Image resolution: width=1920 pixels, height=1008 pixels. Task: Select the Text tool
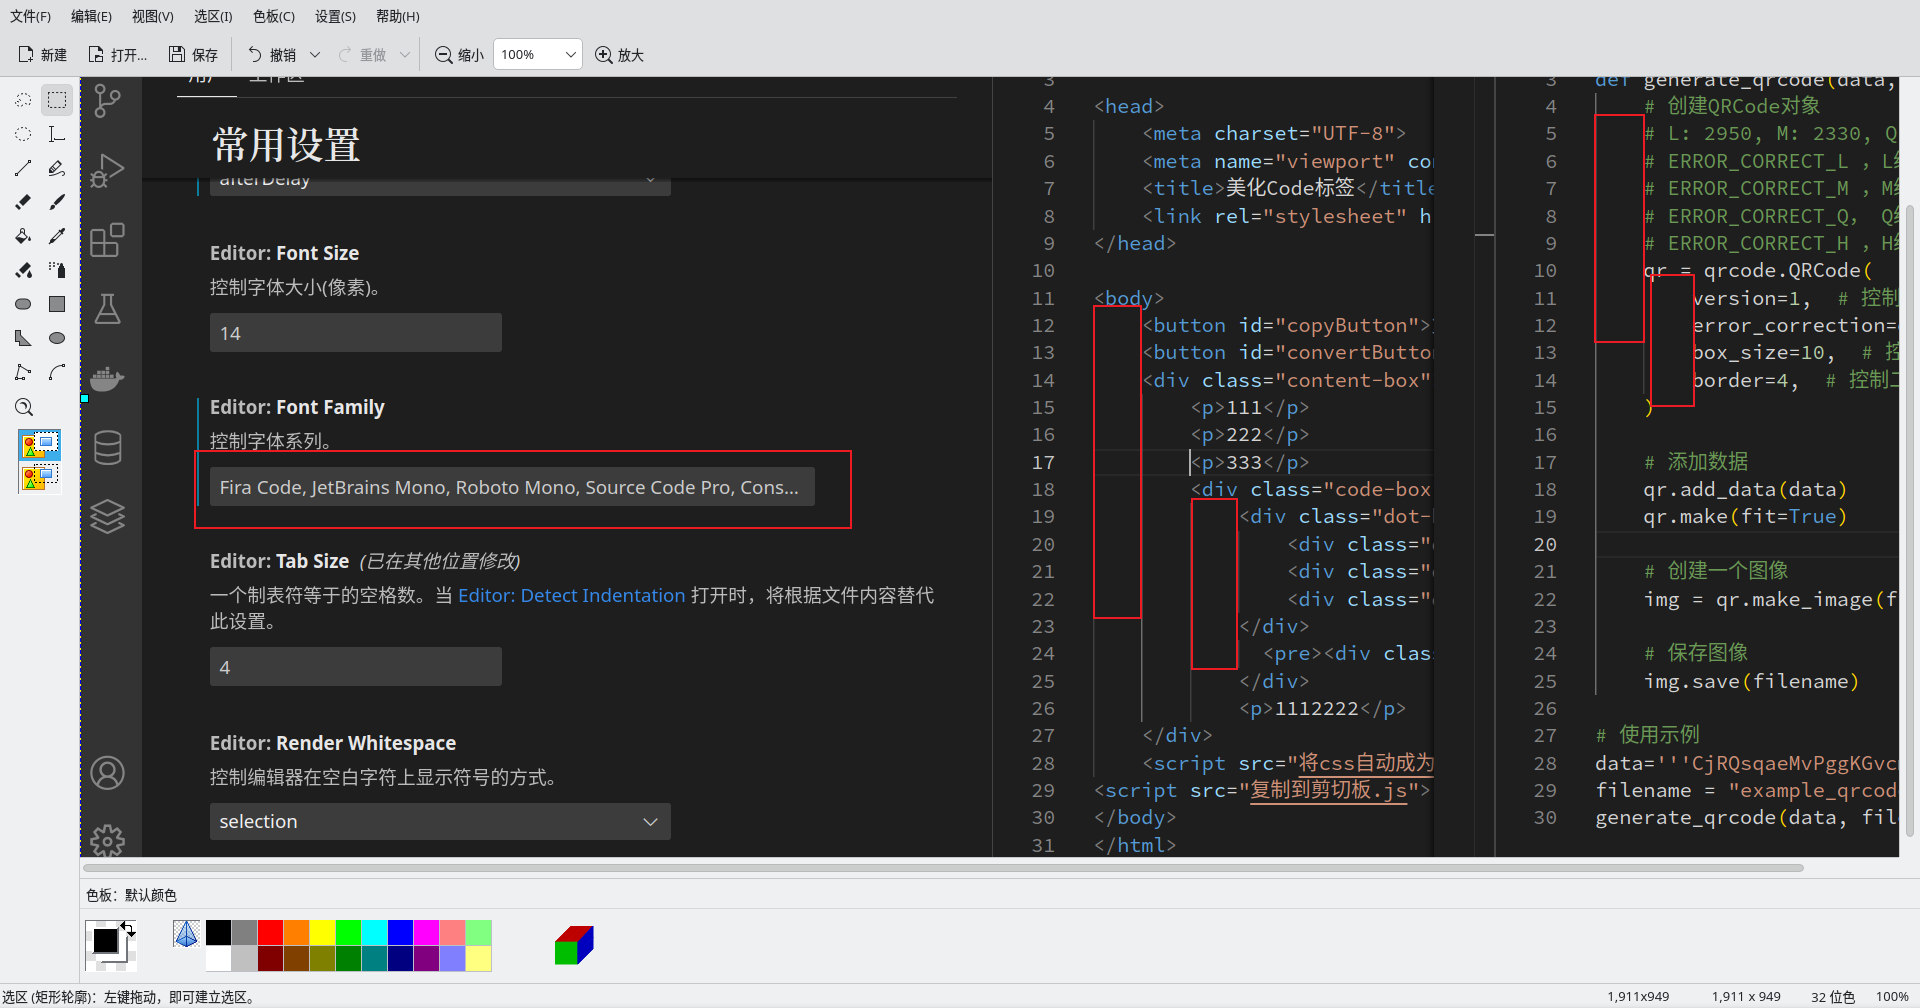pos(57,134)
